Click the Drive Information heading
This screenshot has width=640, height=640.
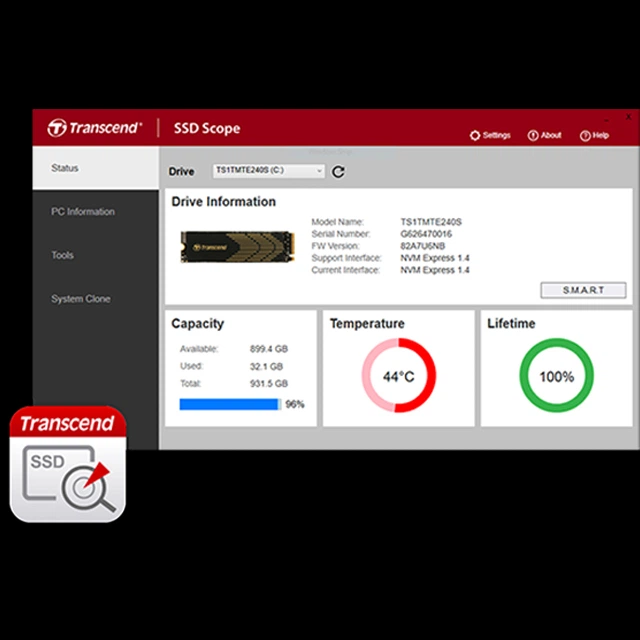pyautogui.click(x=224, y=202)
